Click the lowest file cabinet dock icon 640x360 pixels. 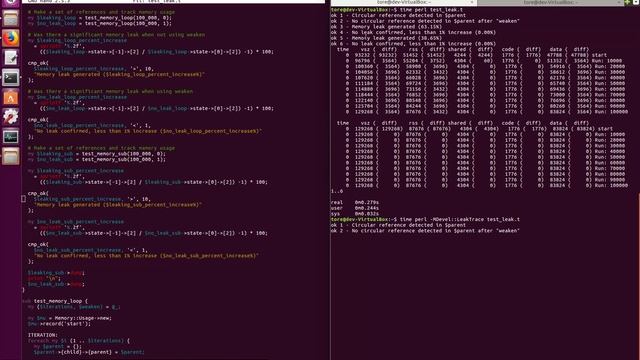coord(11,156)
